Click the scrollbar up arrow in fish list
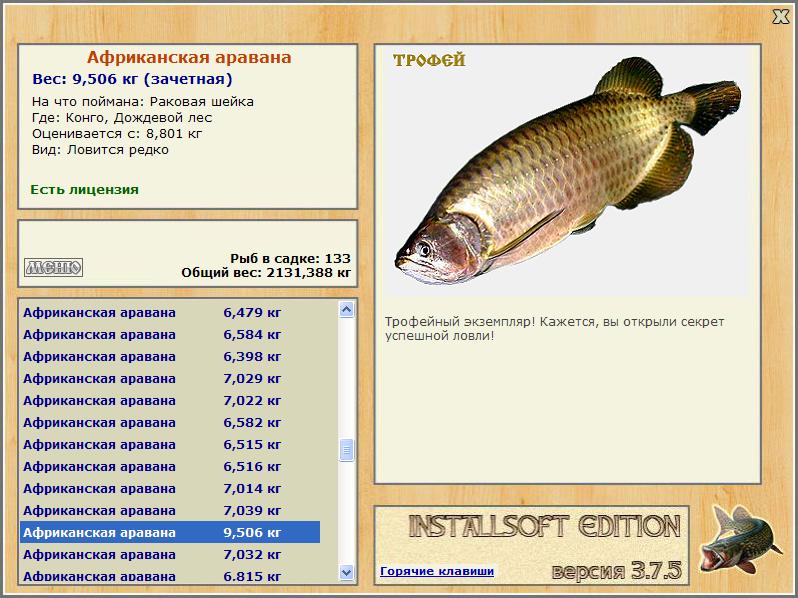The height and width of the screenshot is (598, 798). click(347, 309)
